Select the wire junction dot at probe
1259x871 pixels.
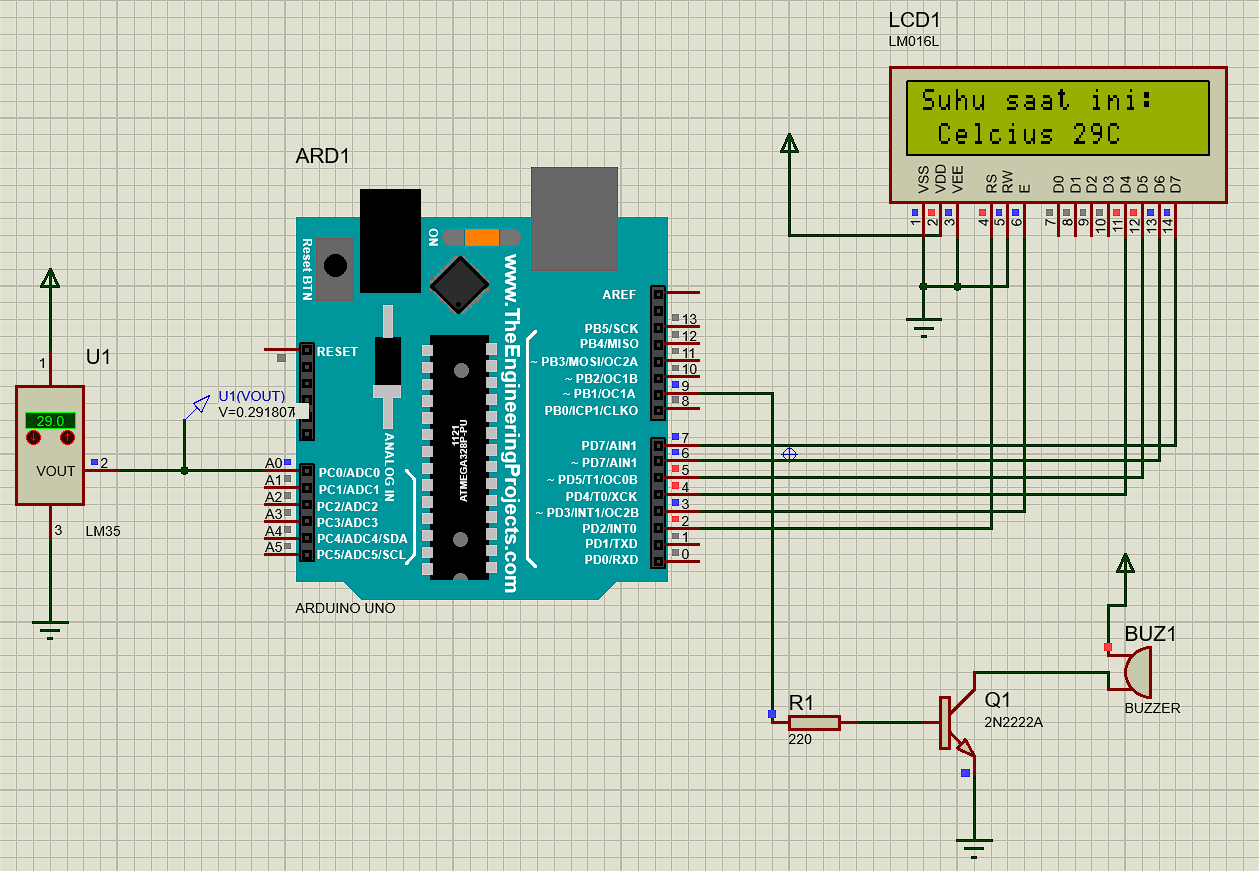[x=184, y=470]
